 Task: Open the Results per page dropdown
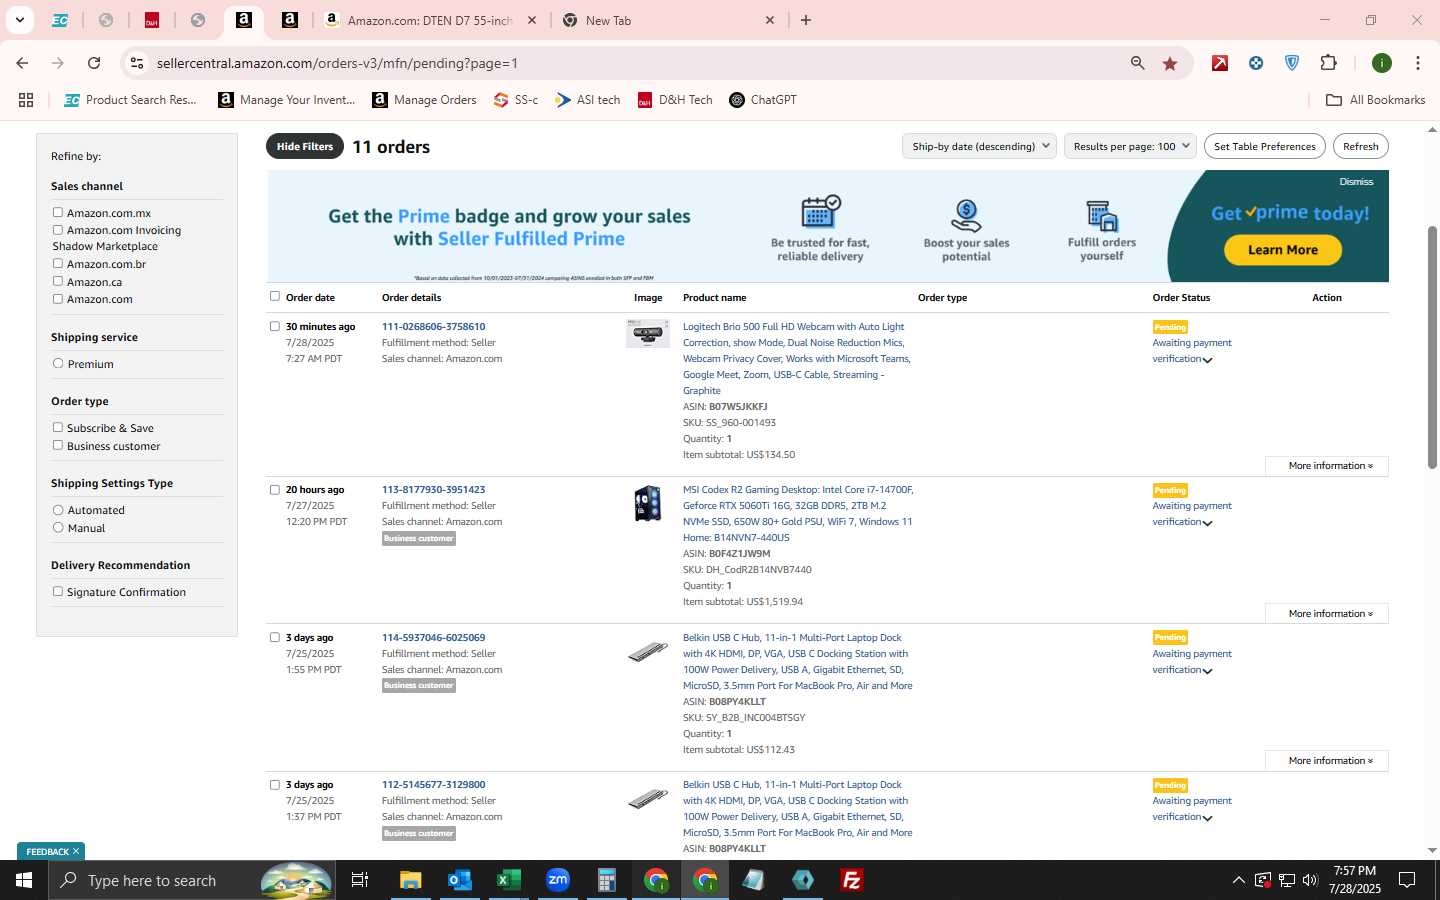[x=1131, y=146]
